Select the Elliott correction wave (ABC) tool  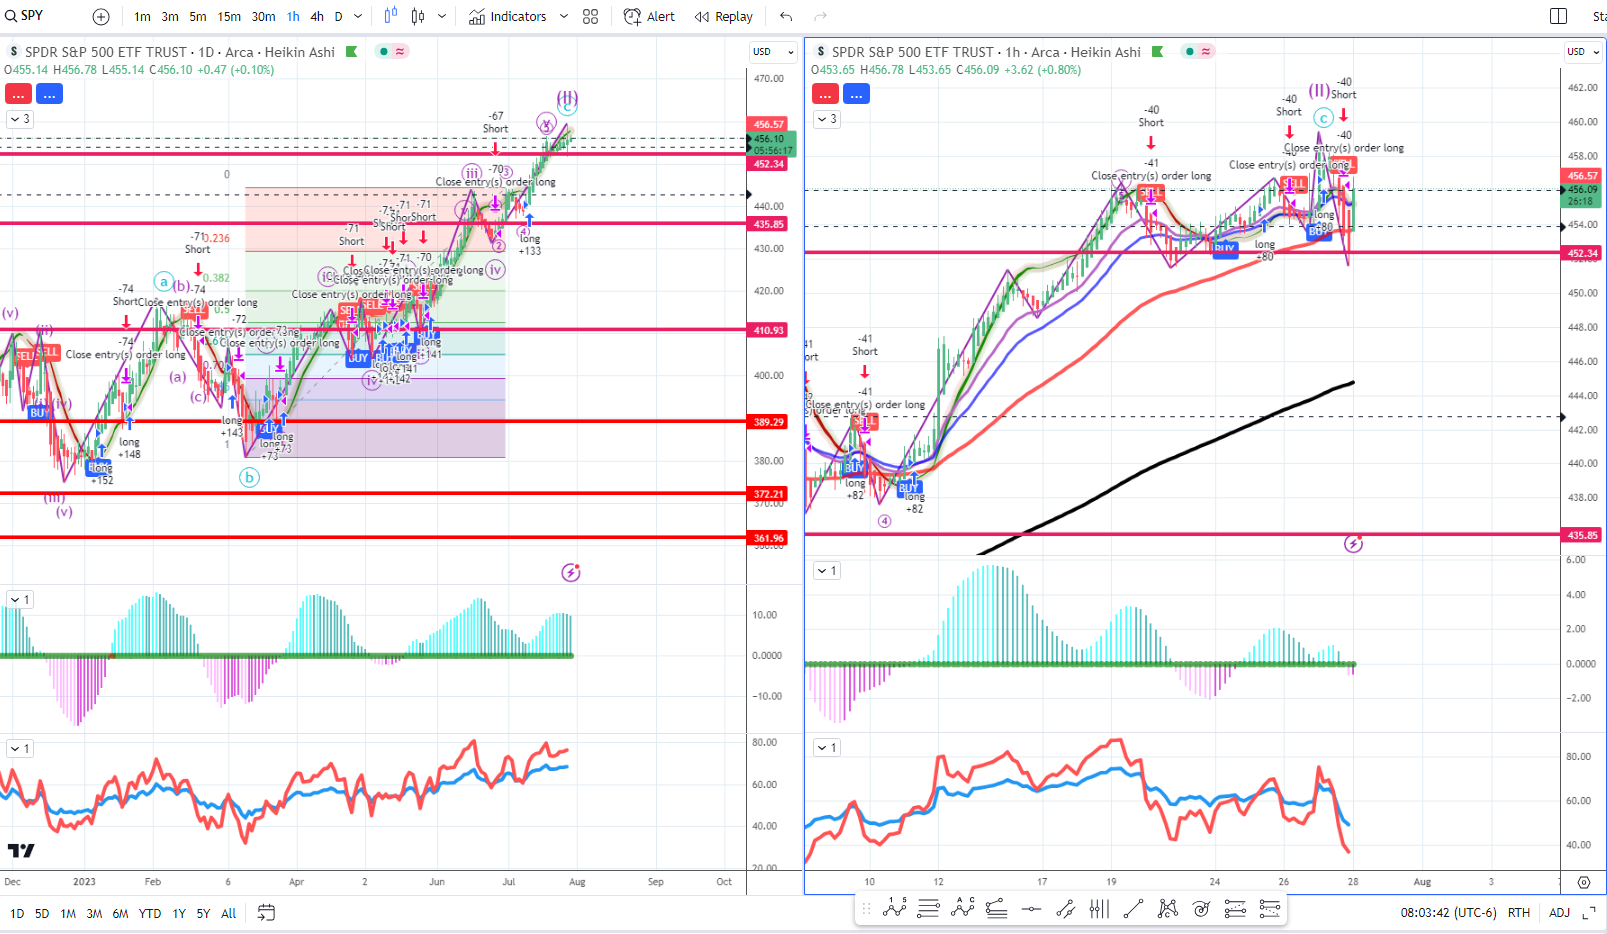click(963, 908)
